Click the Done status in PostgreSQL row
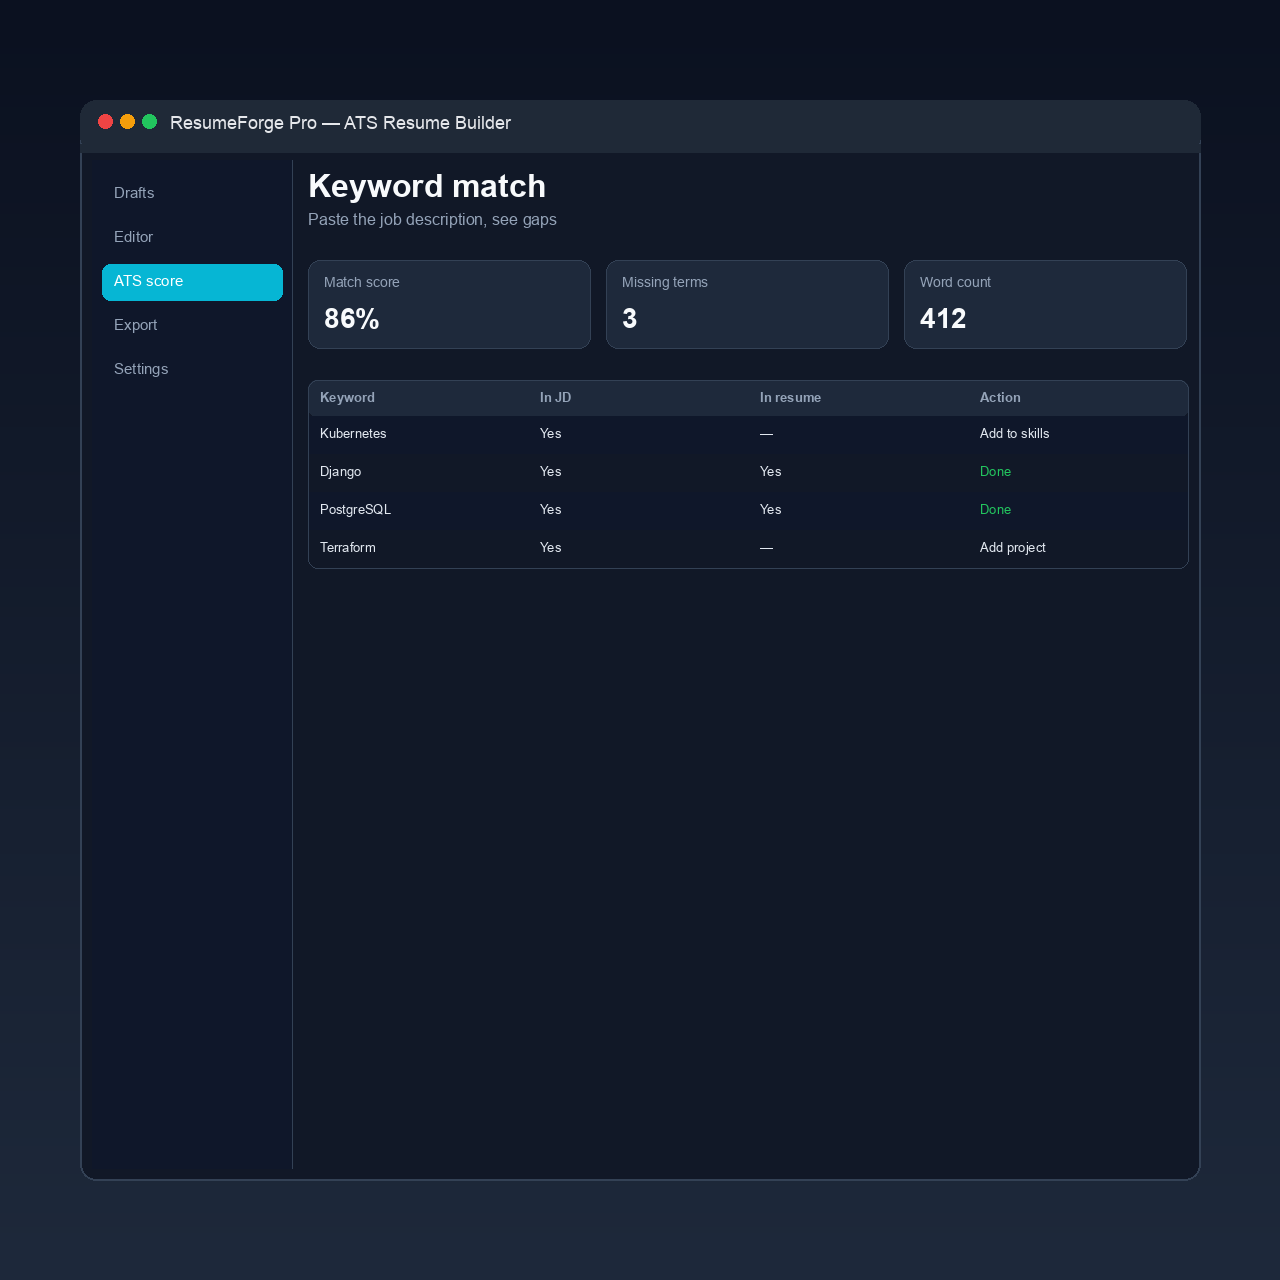The image size is (1280, 1280). [x=995, y=510]
